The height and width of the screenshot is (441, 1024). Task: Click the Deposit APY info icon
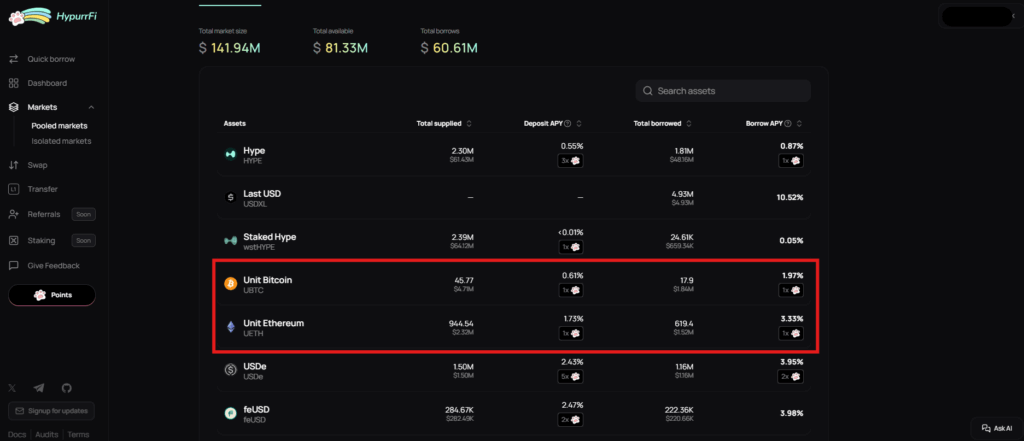pyautogui.click(x=568, y=123)
